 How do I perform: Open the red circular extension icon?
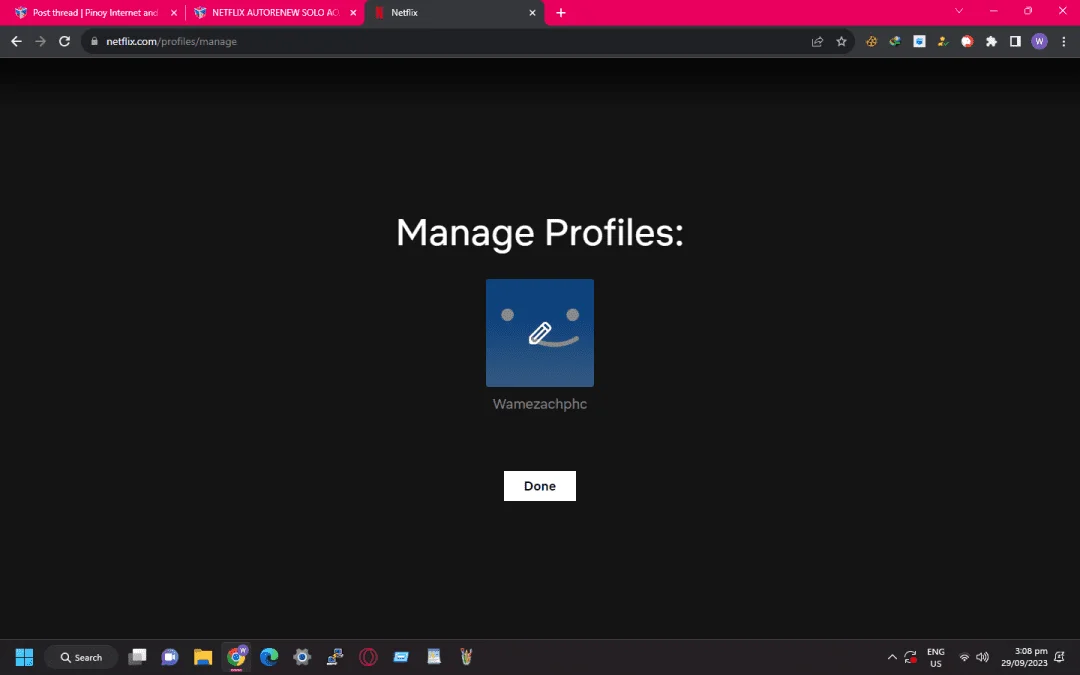[967, 41]
